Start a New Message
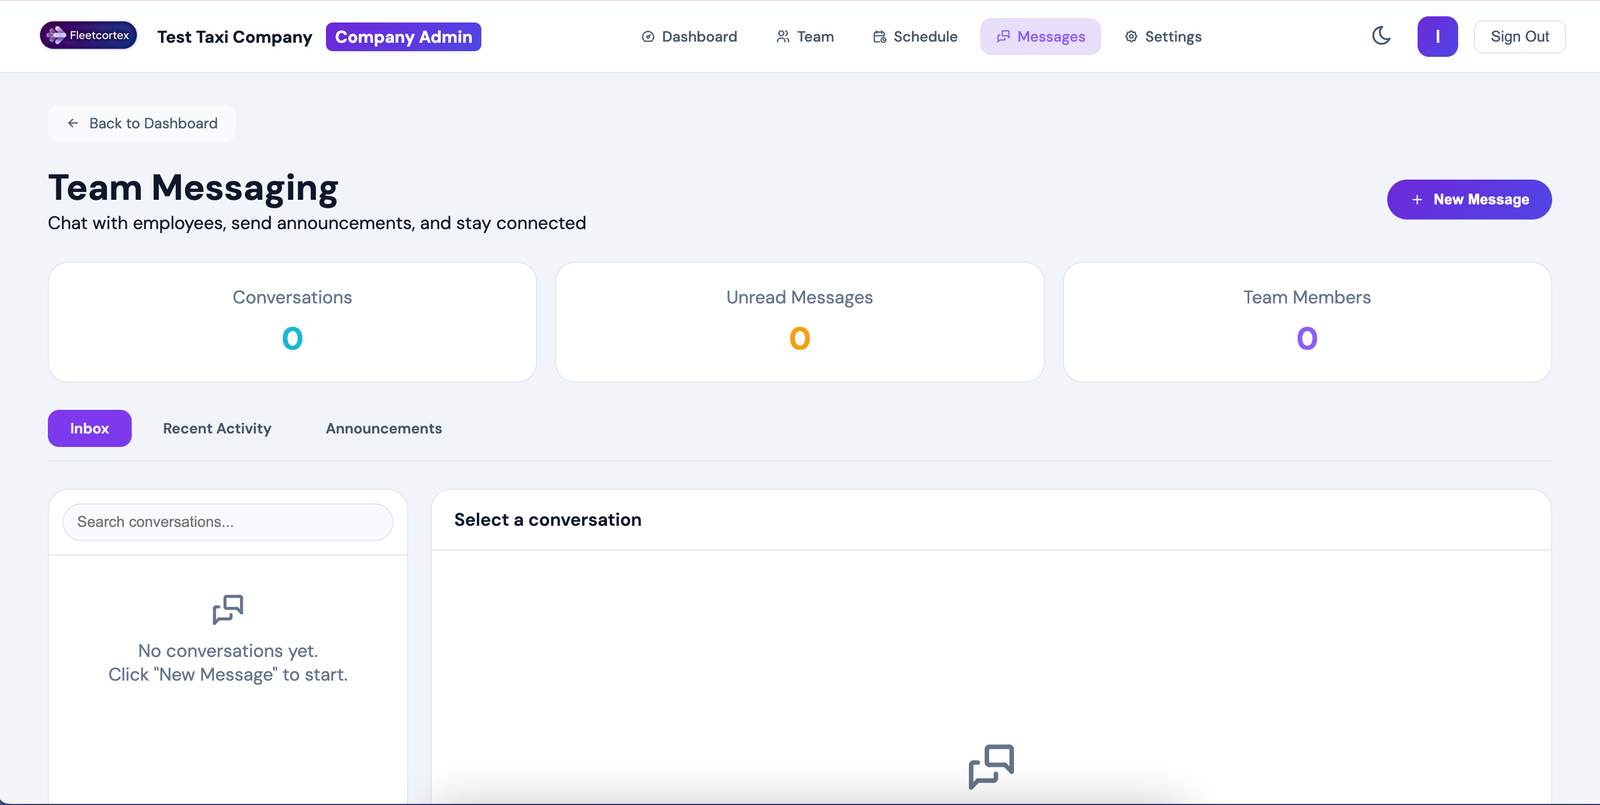 point(1469,199)
